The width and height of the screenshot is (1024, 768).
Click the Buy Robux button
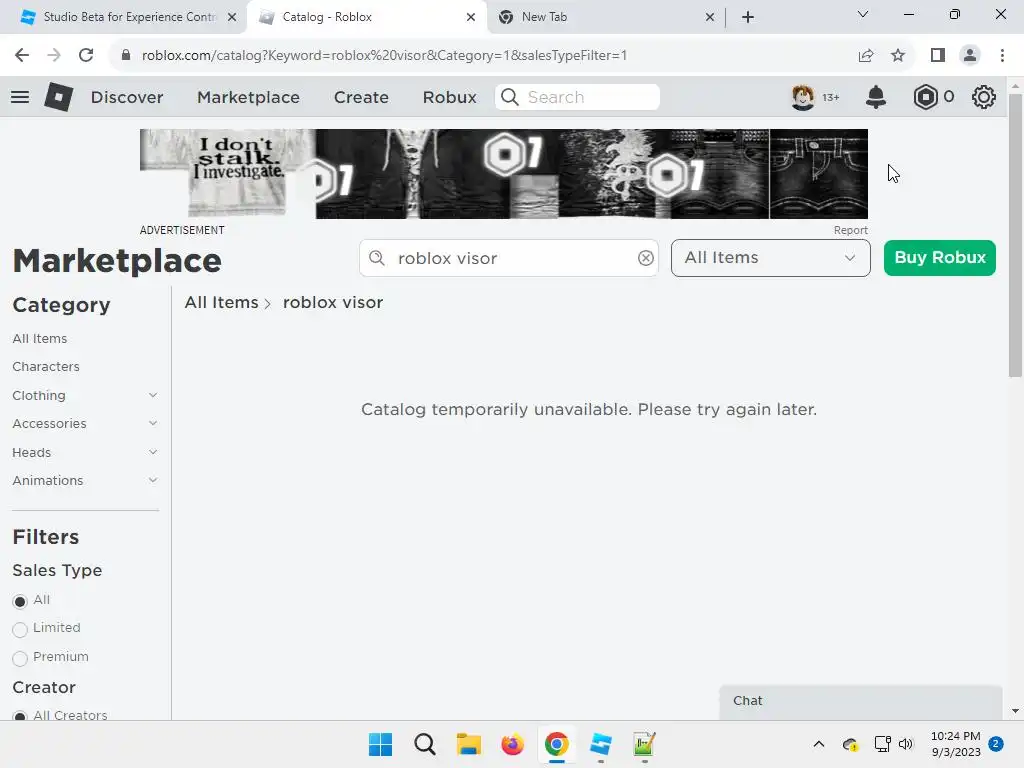[x=939, y=258]
